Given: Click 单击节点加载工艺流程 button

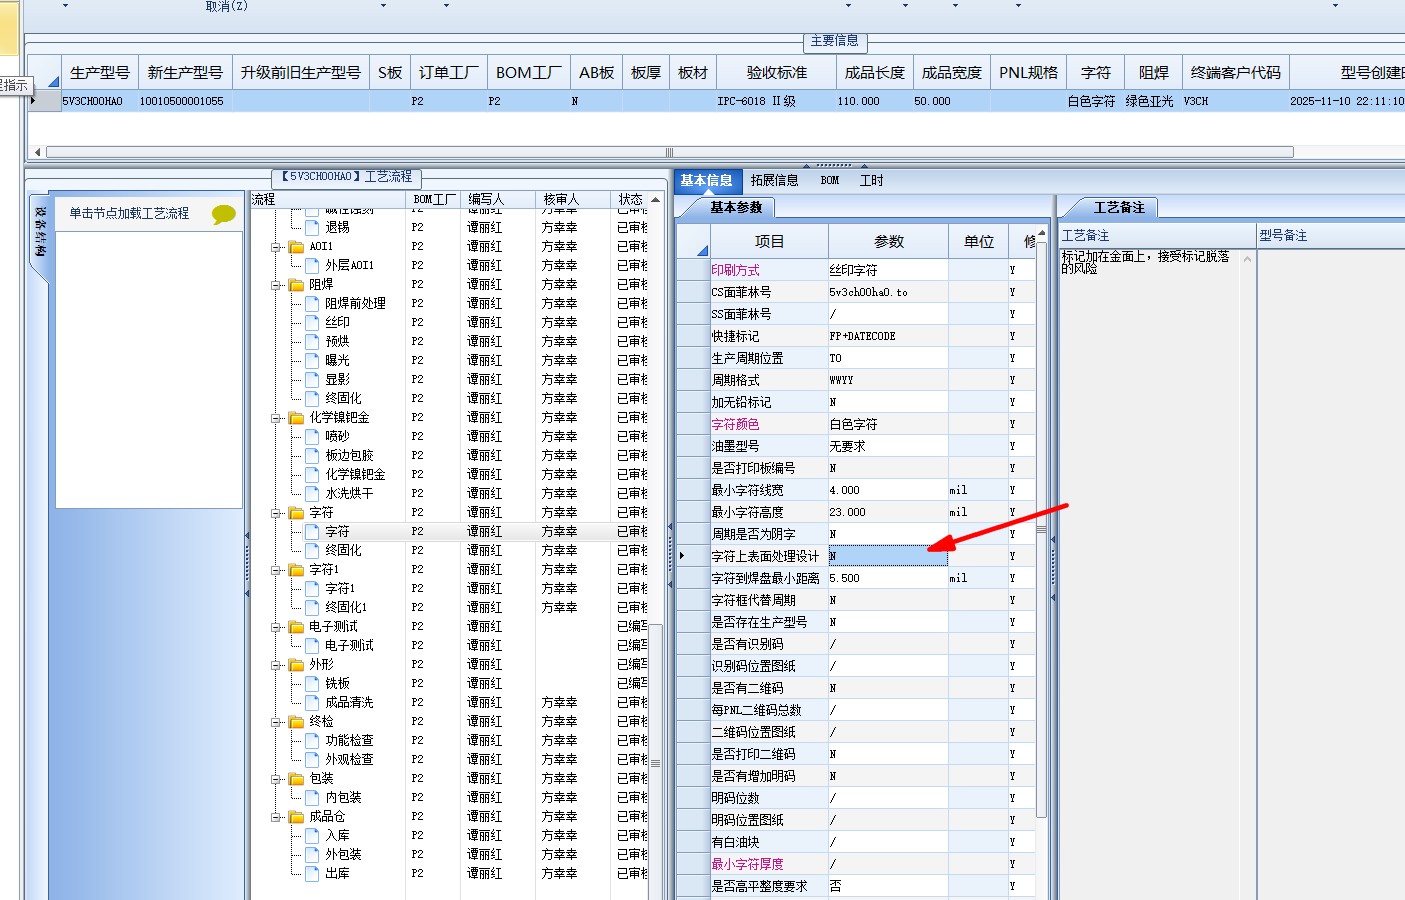Looking at the screenshot, I should point(129,213).
